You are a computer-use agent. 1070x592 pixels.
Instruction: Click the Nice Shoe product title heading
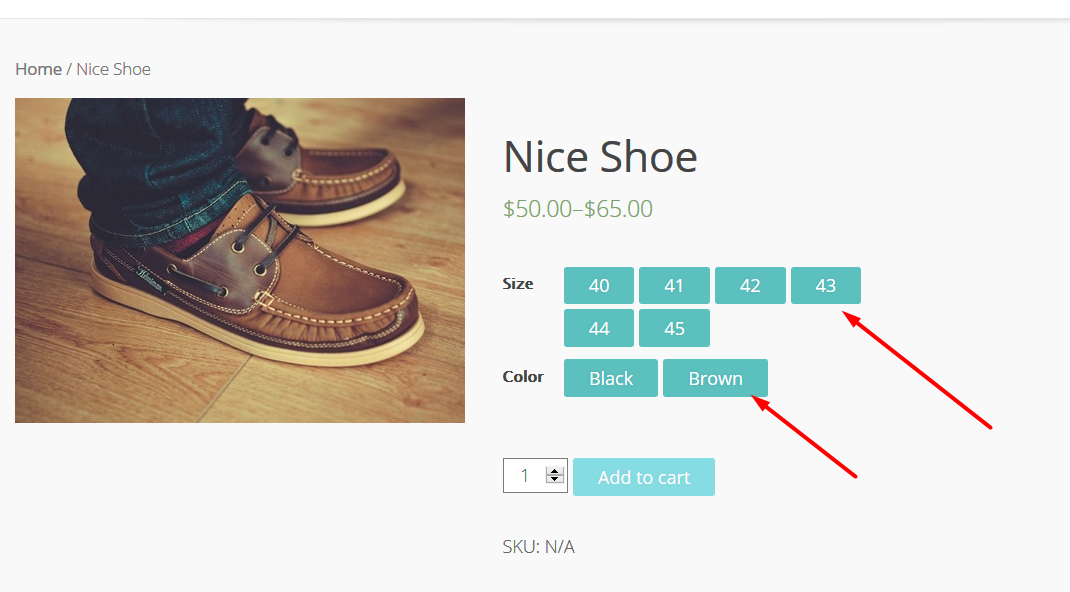(600, 157)
